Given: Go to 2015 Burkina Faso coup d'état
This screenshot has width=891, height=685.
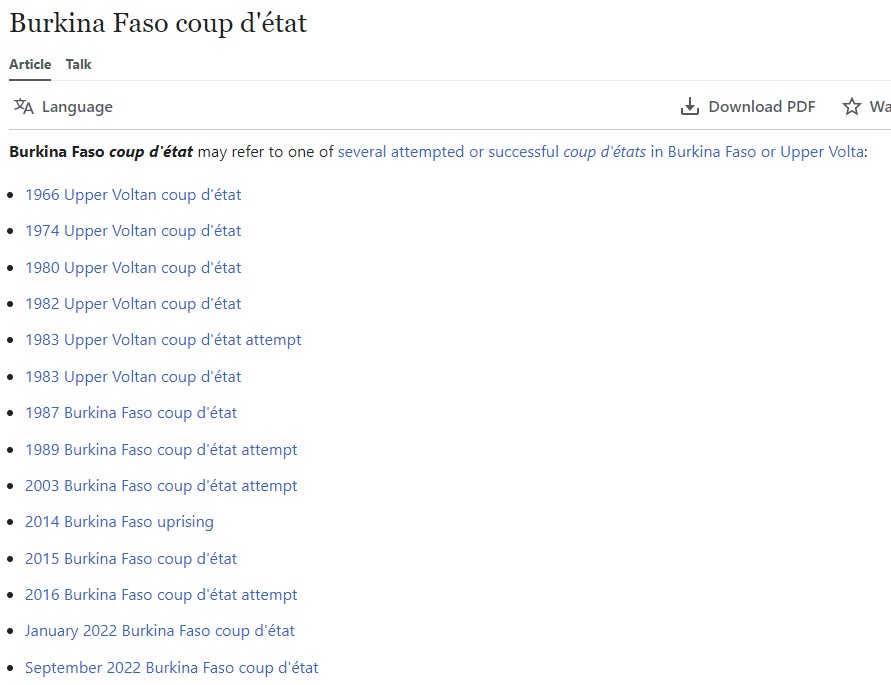Looking at the screenshot, I should click(131, 559).
